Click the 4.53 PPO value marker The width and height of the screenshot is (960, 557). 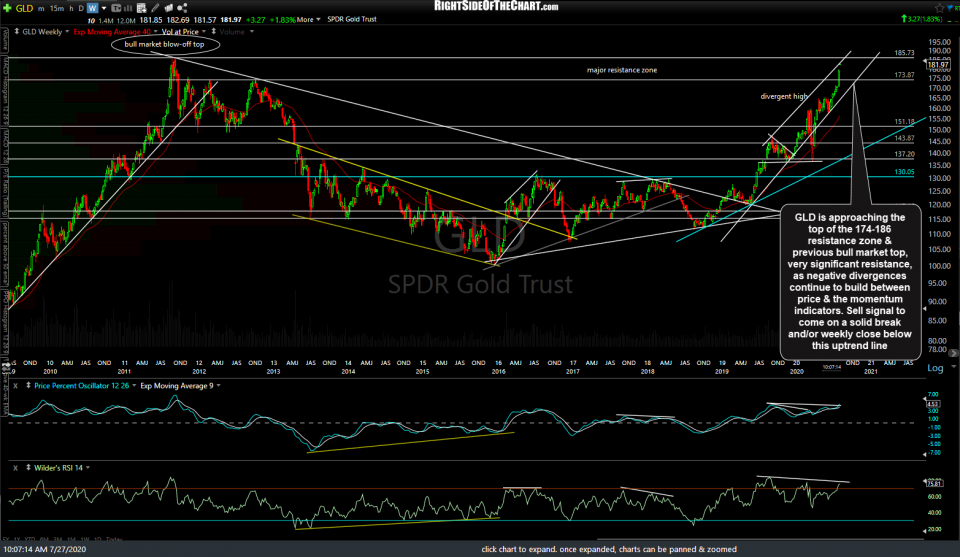pos(932,404)
